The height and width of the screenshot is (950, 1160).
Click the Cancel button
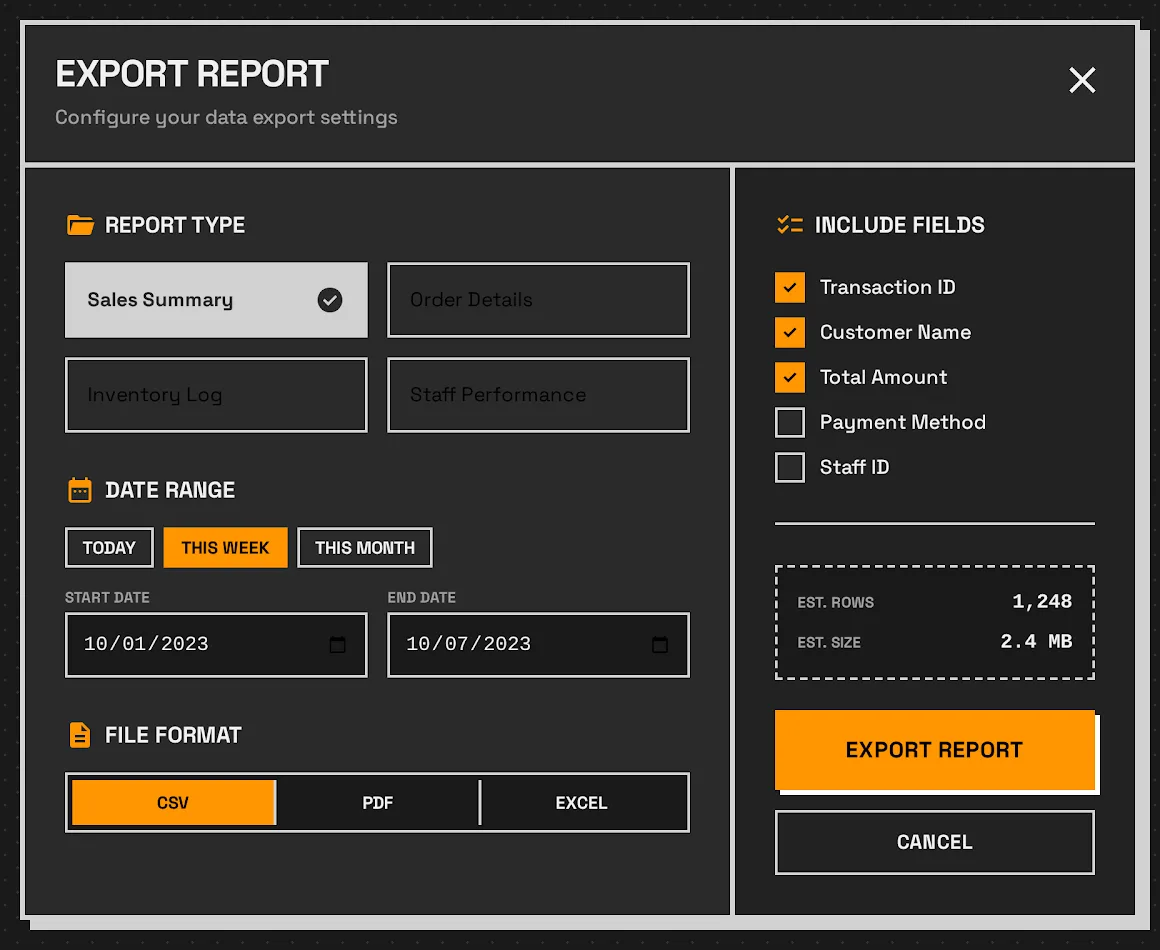click(x=934, y=842)
